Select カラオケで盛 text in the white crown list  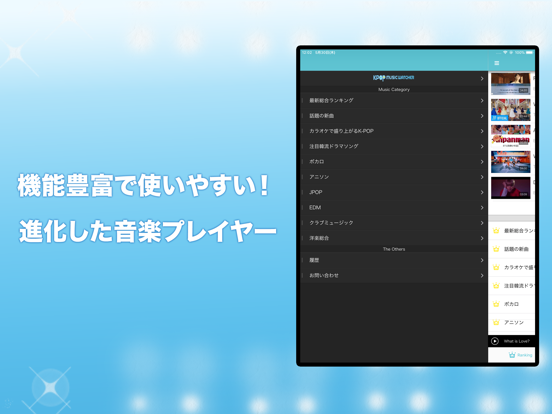(x=519, y=268)
